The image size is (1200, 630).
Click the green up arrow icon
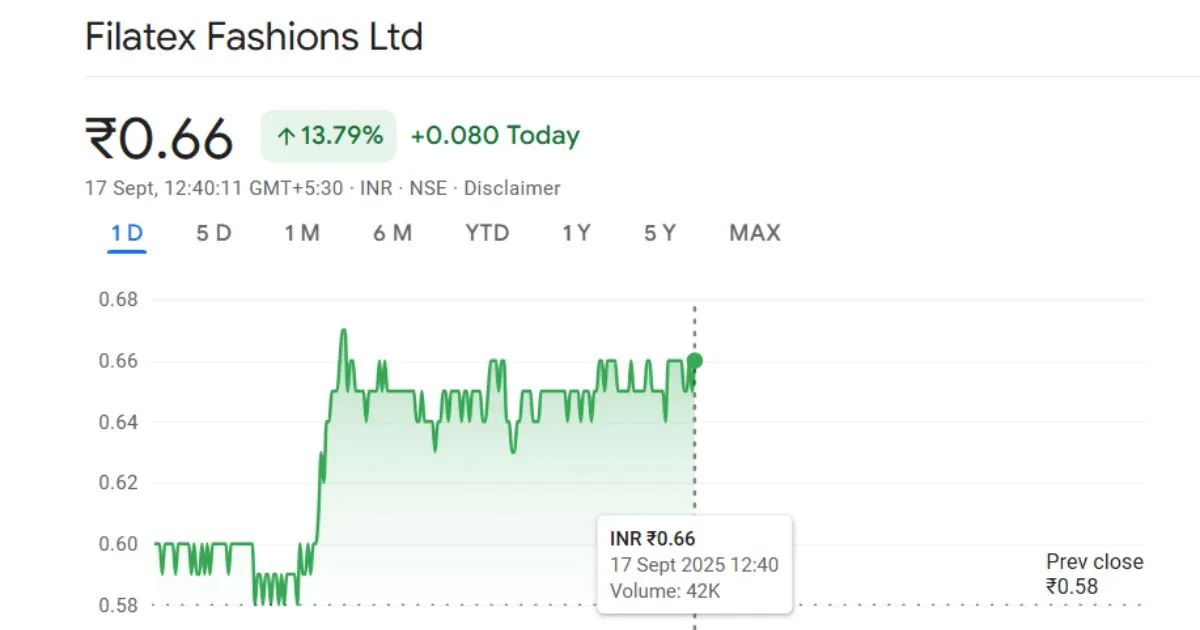285,137
